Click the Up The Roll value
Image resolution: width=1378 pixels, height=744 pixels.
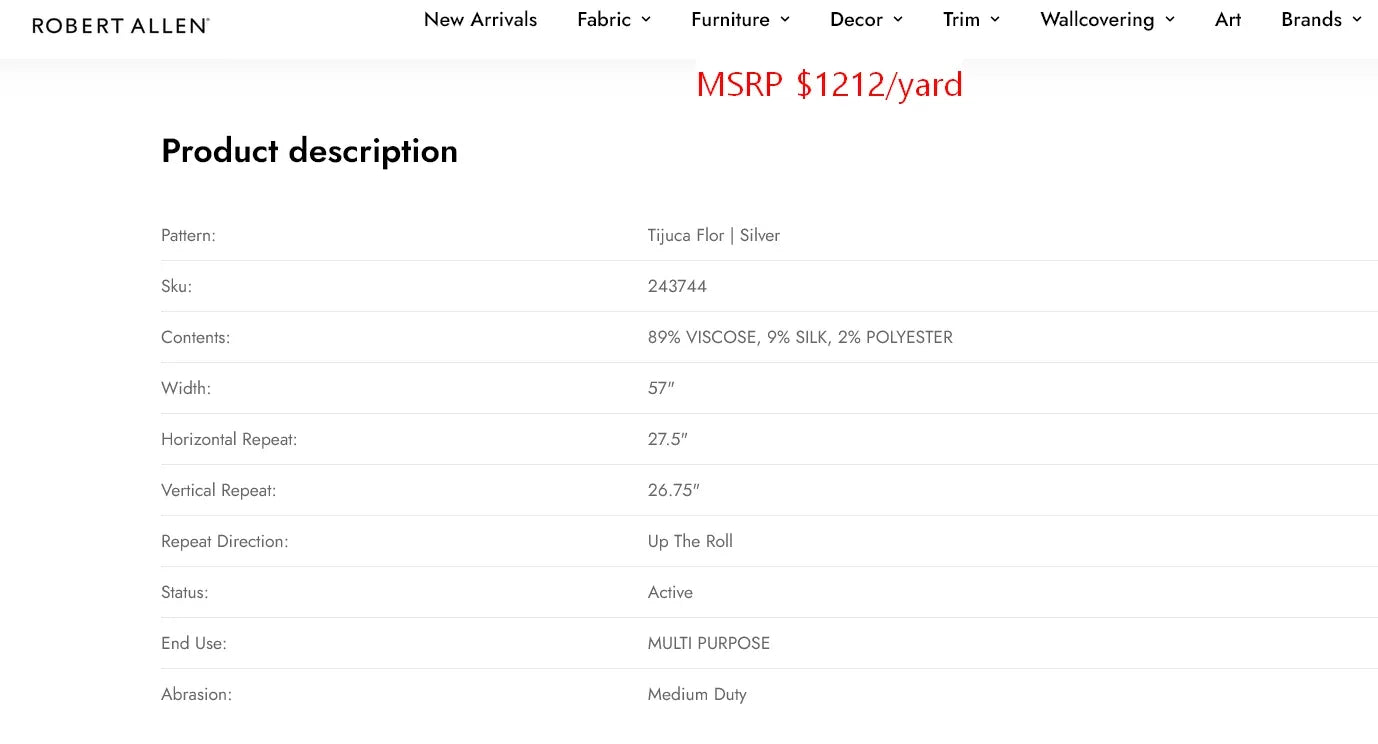690,542
